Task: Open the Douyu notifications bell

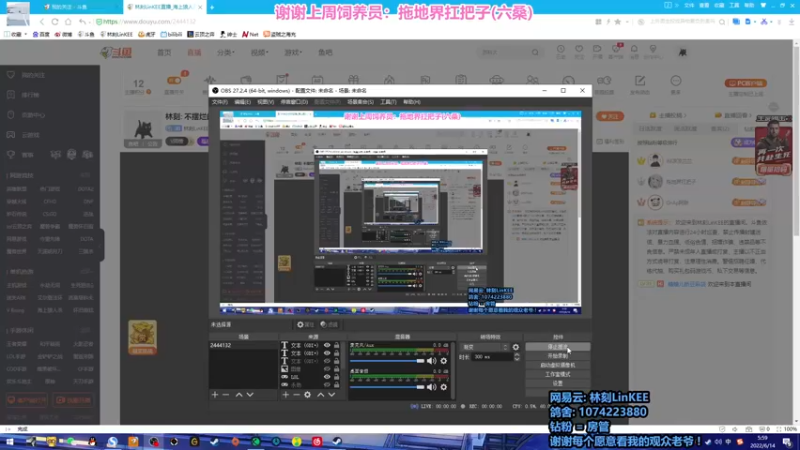Action: 634,49
